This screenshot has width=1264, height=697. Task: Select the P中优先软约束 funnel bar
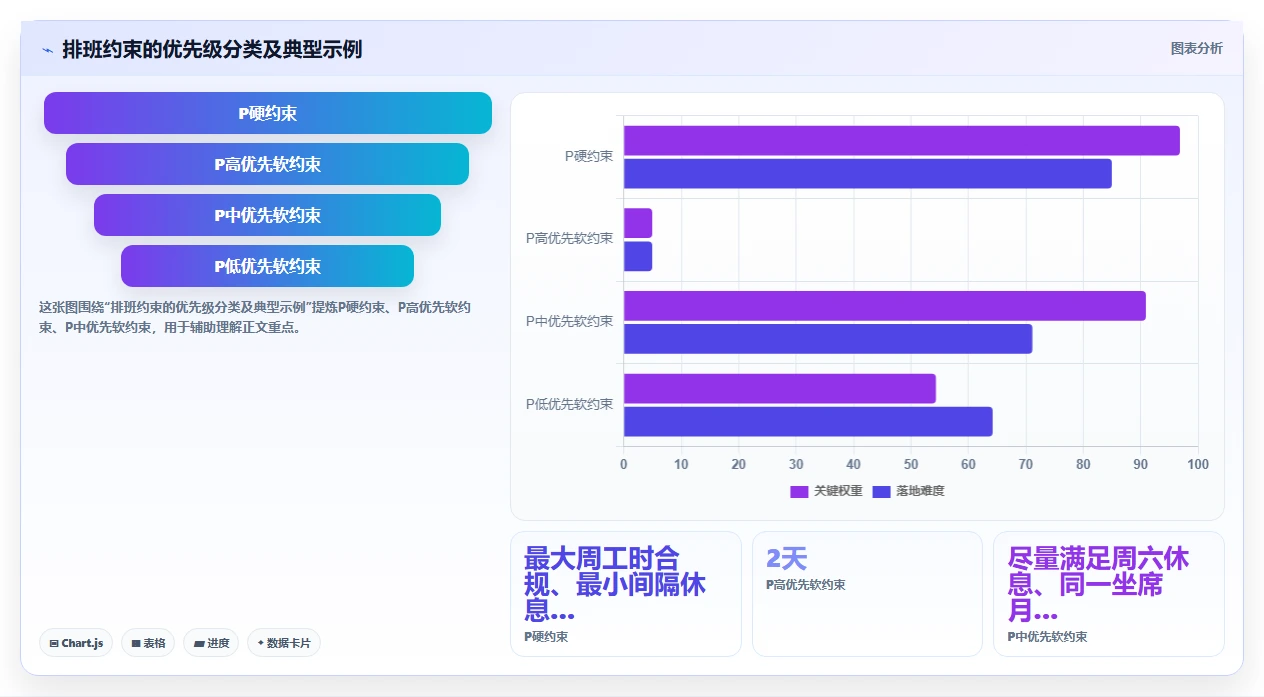click(x=268, y=215)
